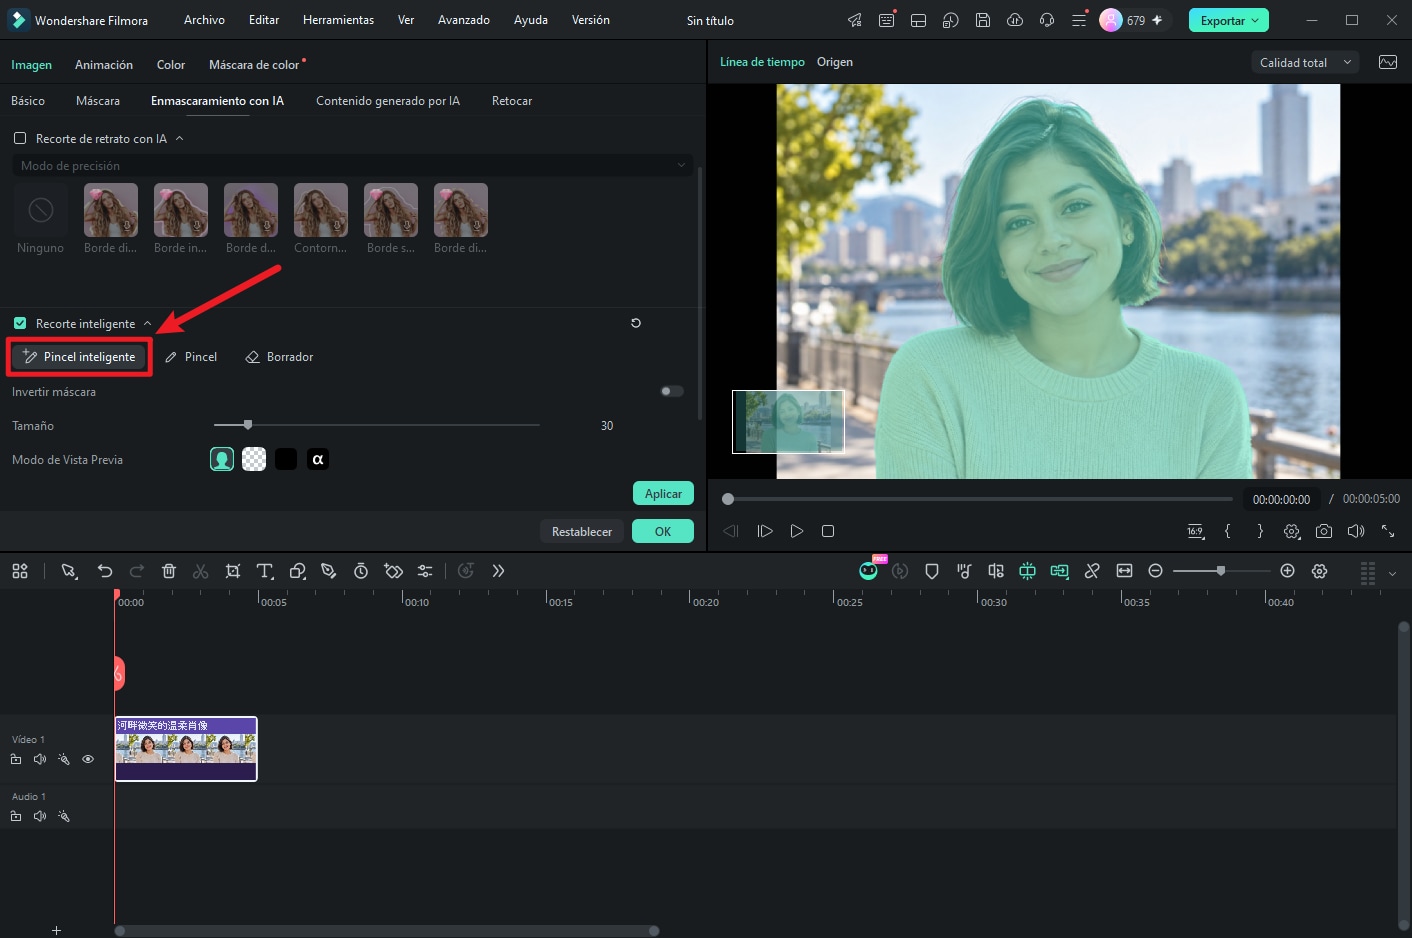1412x938 pixels.
Task: Mute the Audio 1 track
Action: coord(40,816)
